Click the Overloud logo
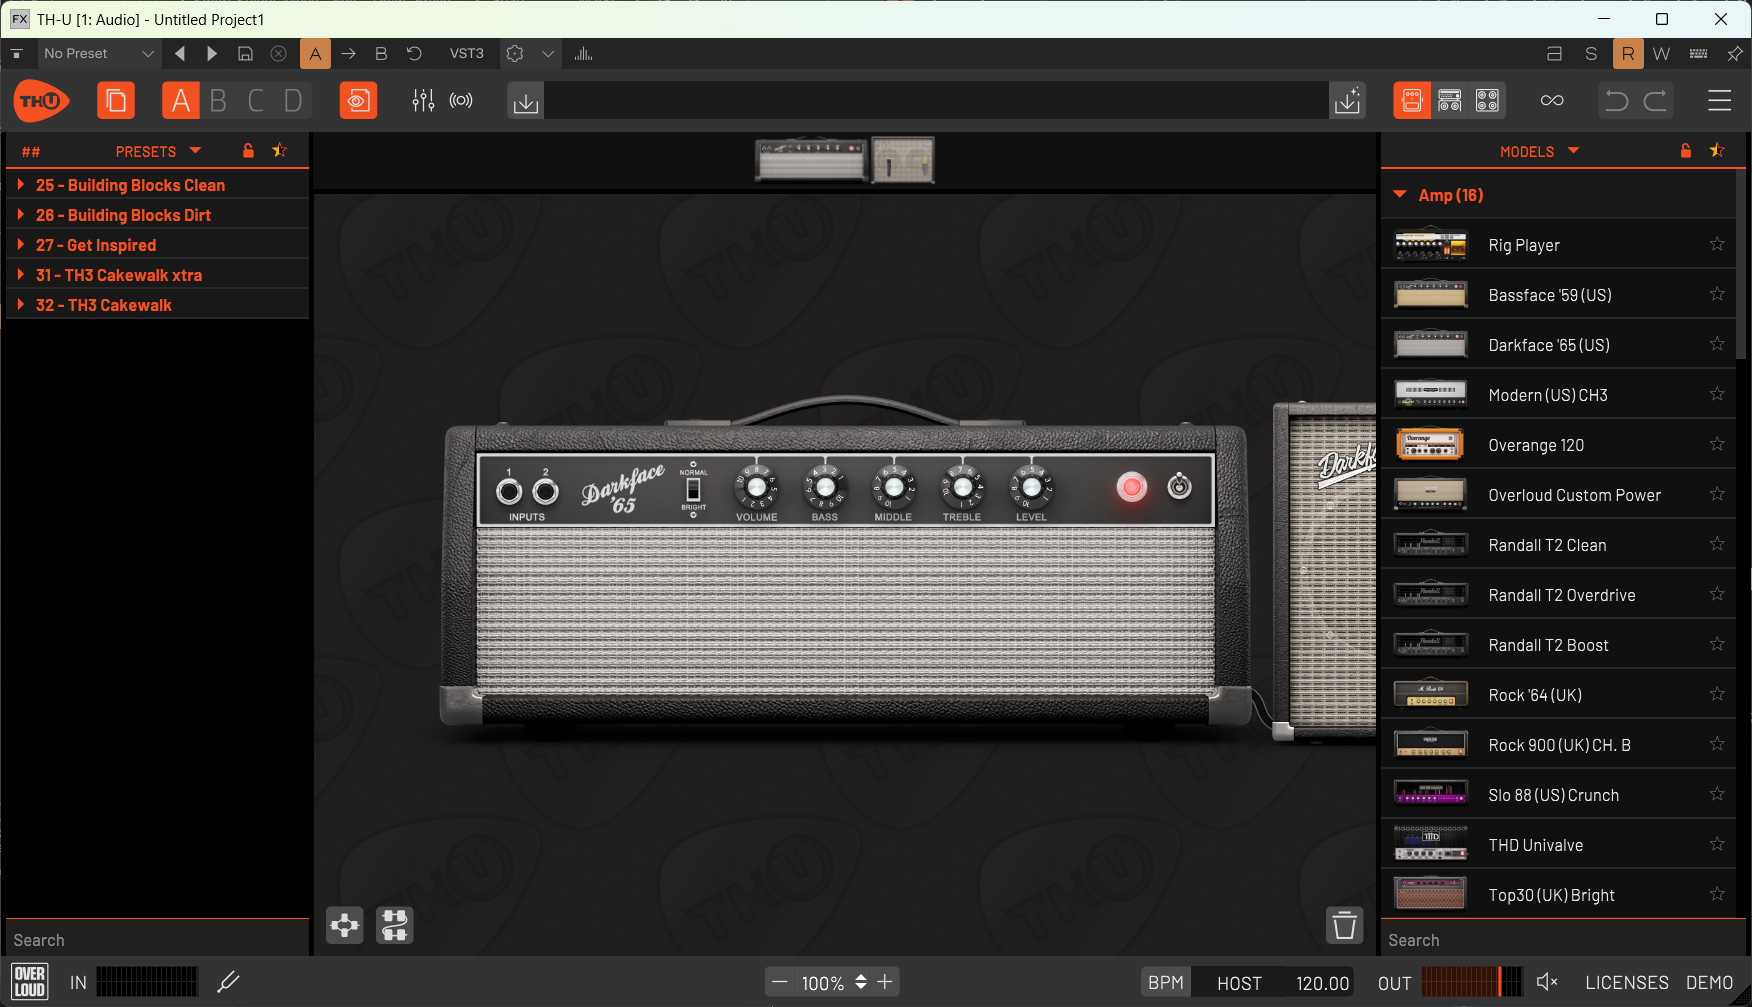1752x1007 pixels. [x=30, y=982]
